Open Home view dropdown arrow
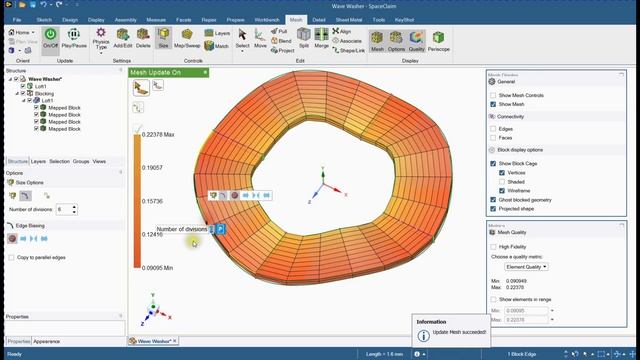Screen dimensions: 640x360 (x=33, y=33)
